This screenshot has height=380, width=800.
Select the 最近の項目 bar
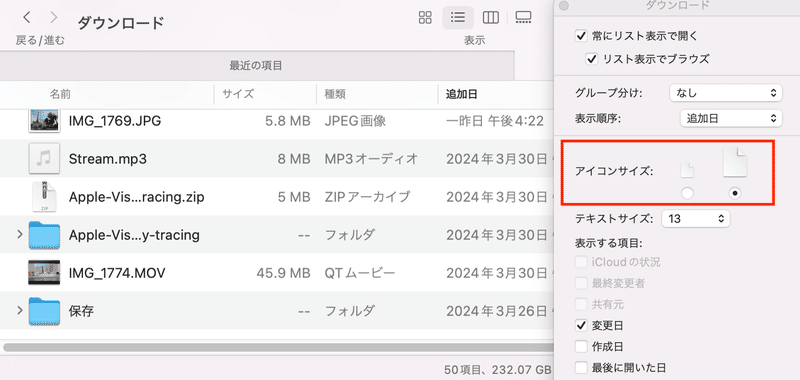[256, 65]
